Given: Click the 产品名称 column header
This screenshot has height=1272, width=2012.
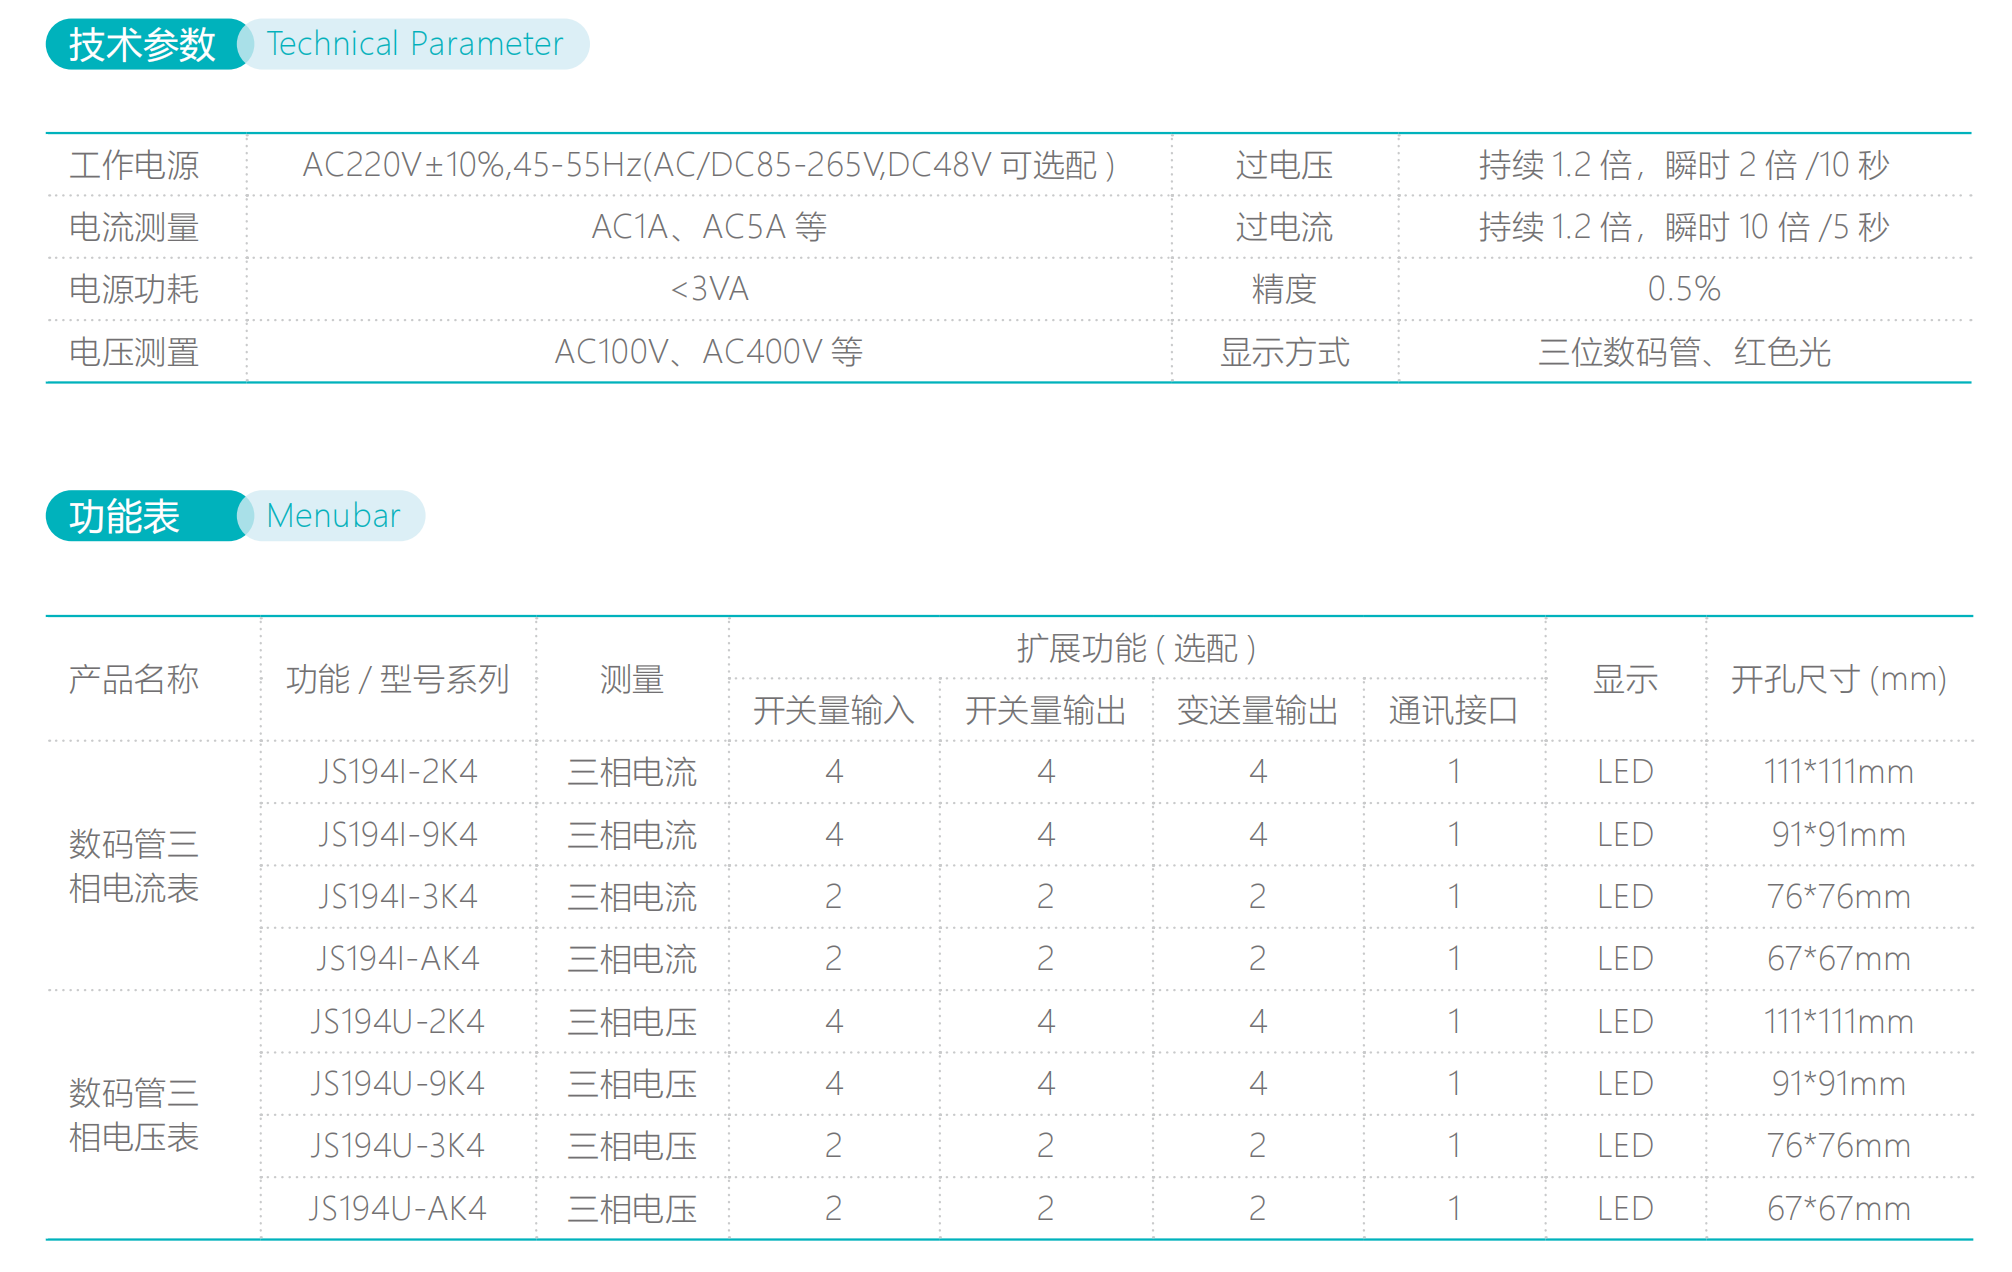Looking at the screenshot, I should point(133,678).
